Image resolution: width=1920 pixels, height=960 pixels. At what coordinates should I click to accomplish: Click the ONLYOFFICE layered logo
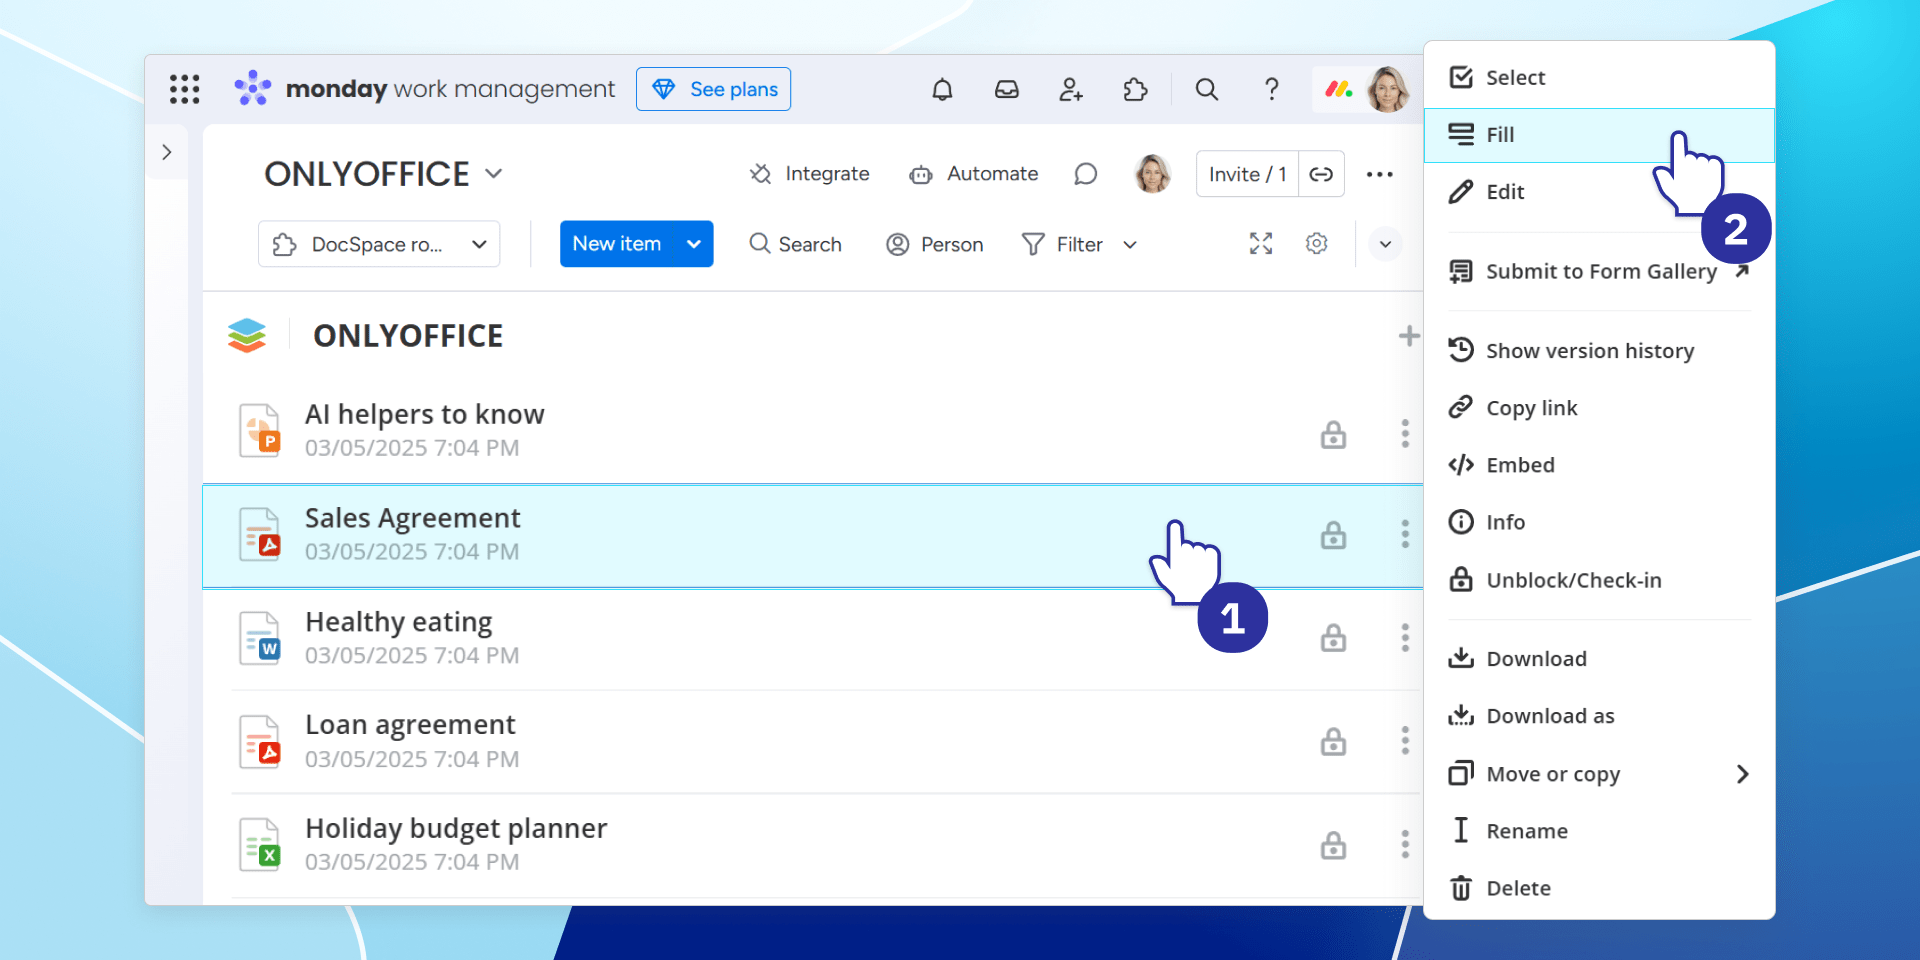(246, 336)
